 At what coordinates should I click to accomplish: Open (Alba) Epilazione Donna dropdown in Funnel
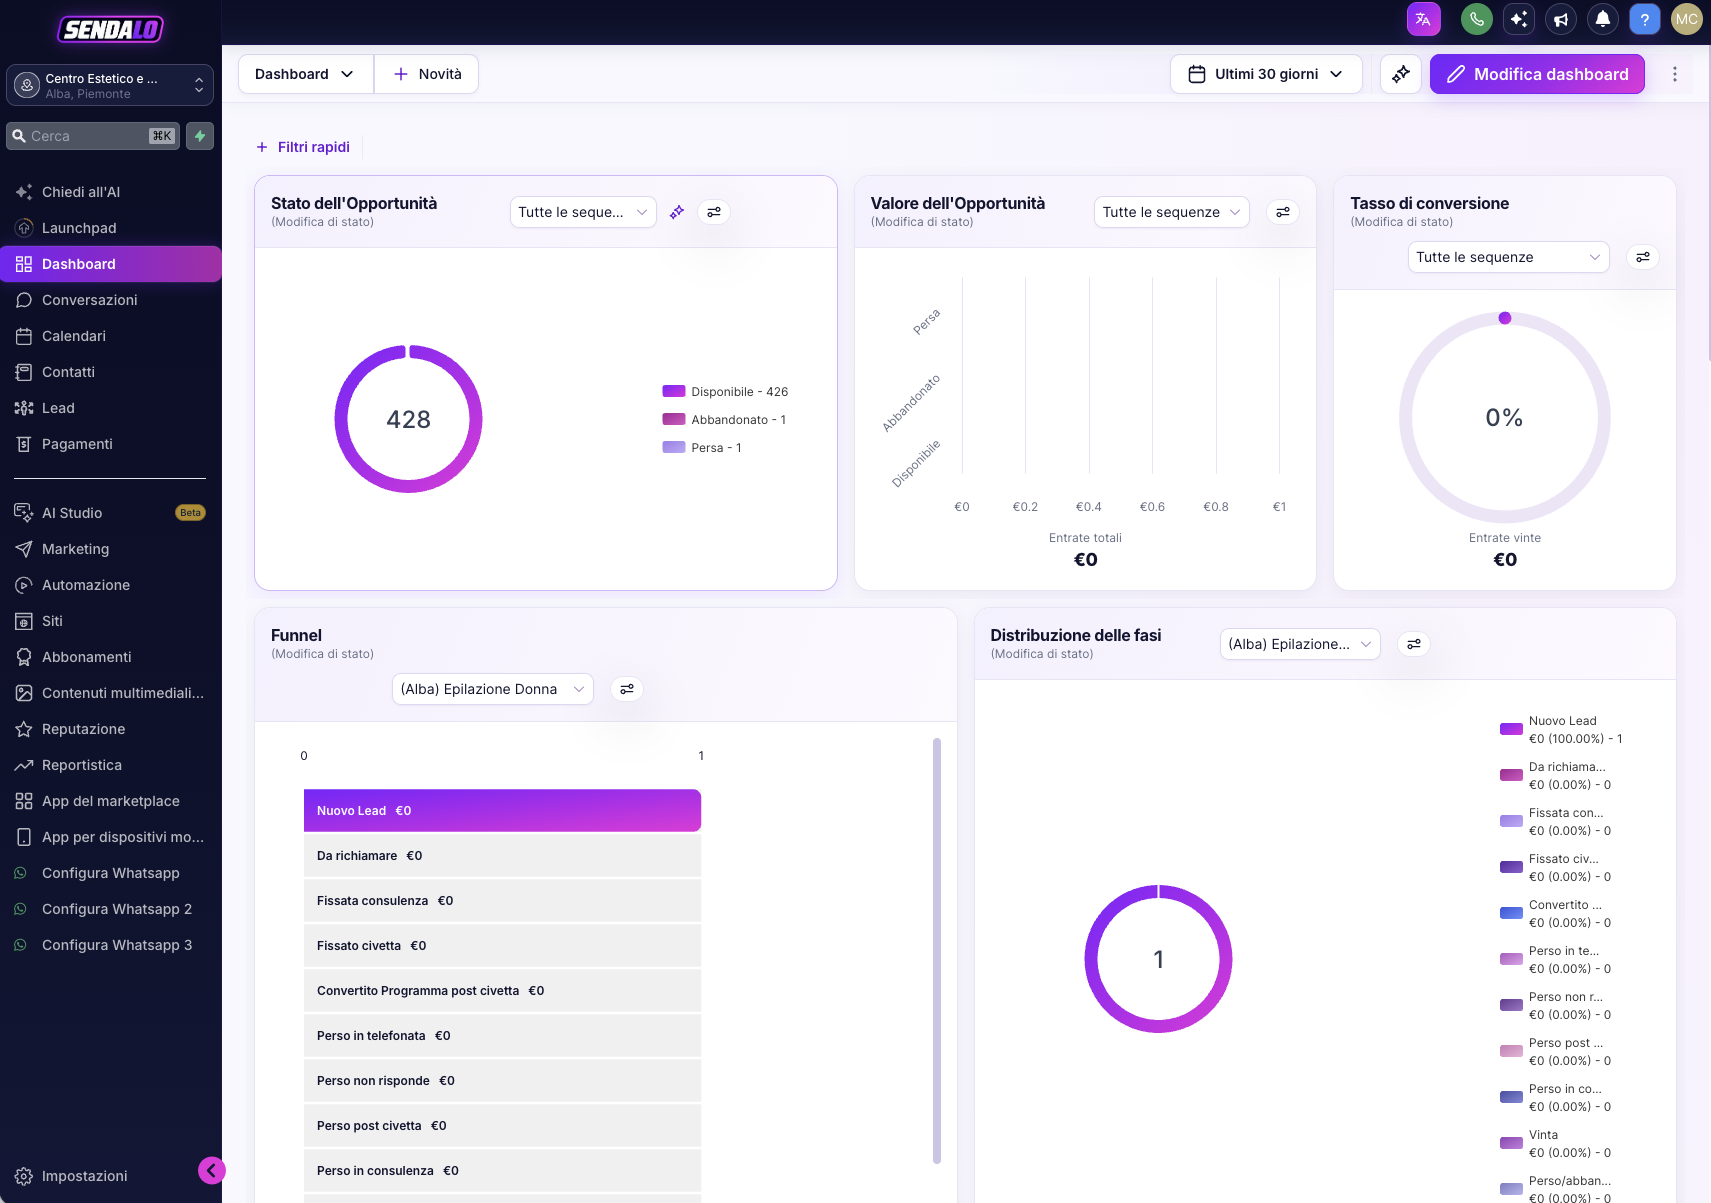(x=493, y=689)
